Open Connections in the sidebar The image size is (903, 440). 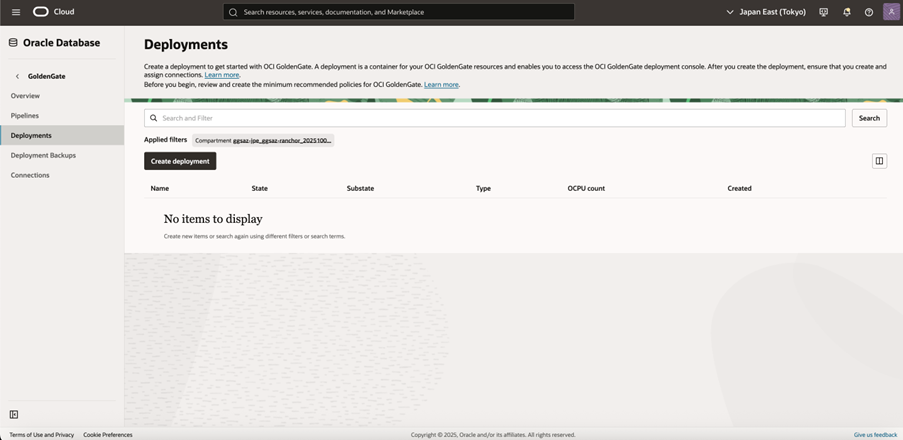click(30, 175)
